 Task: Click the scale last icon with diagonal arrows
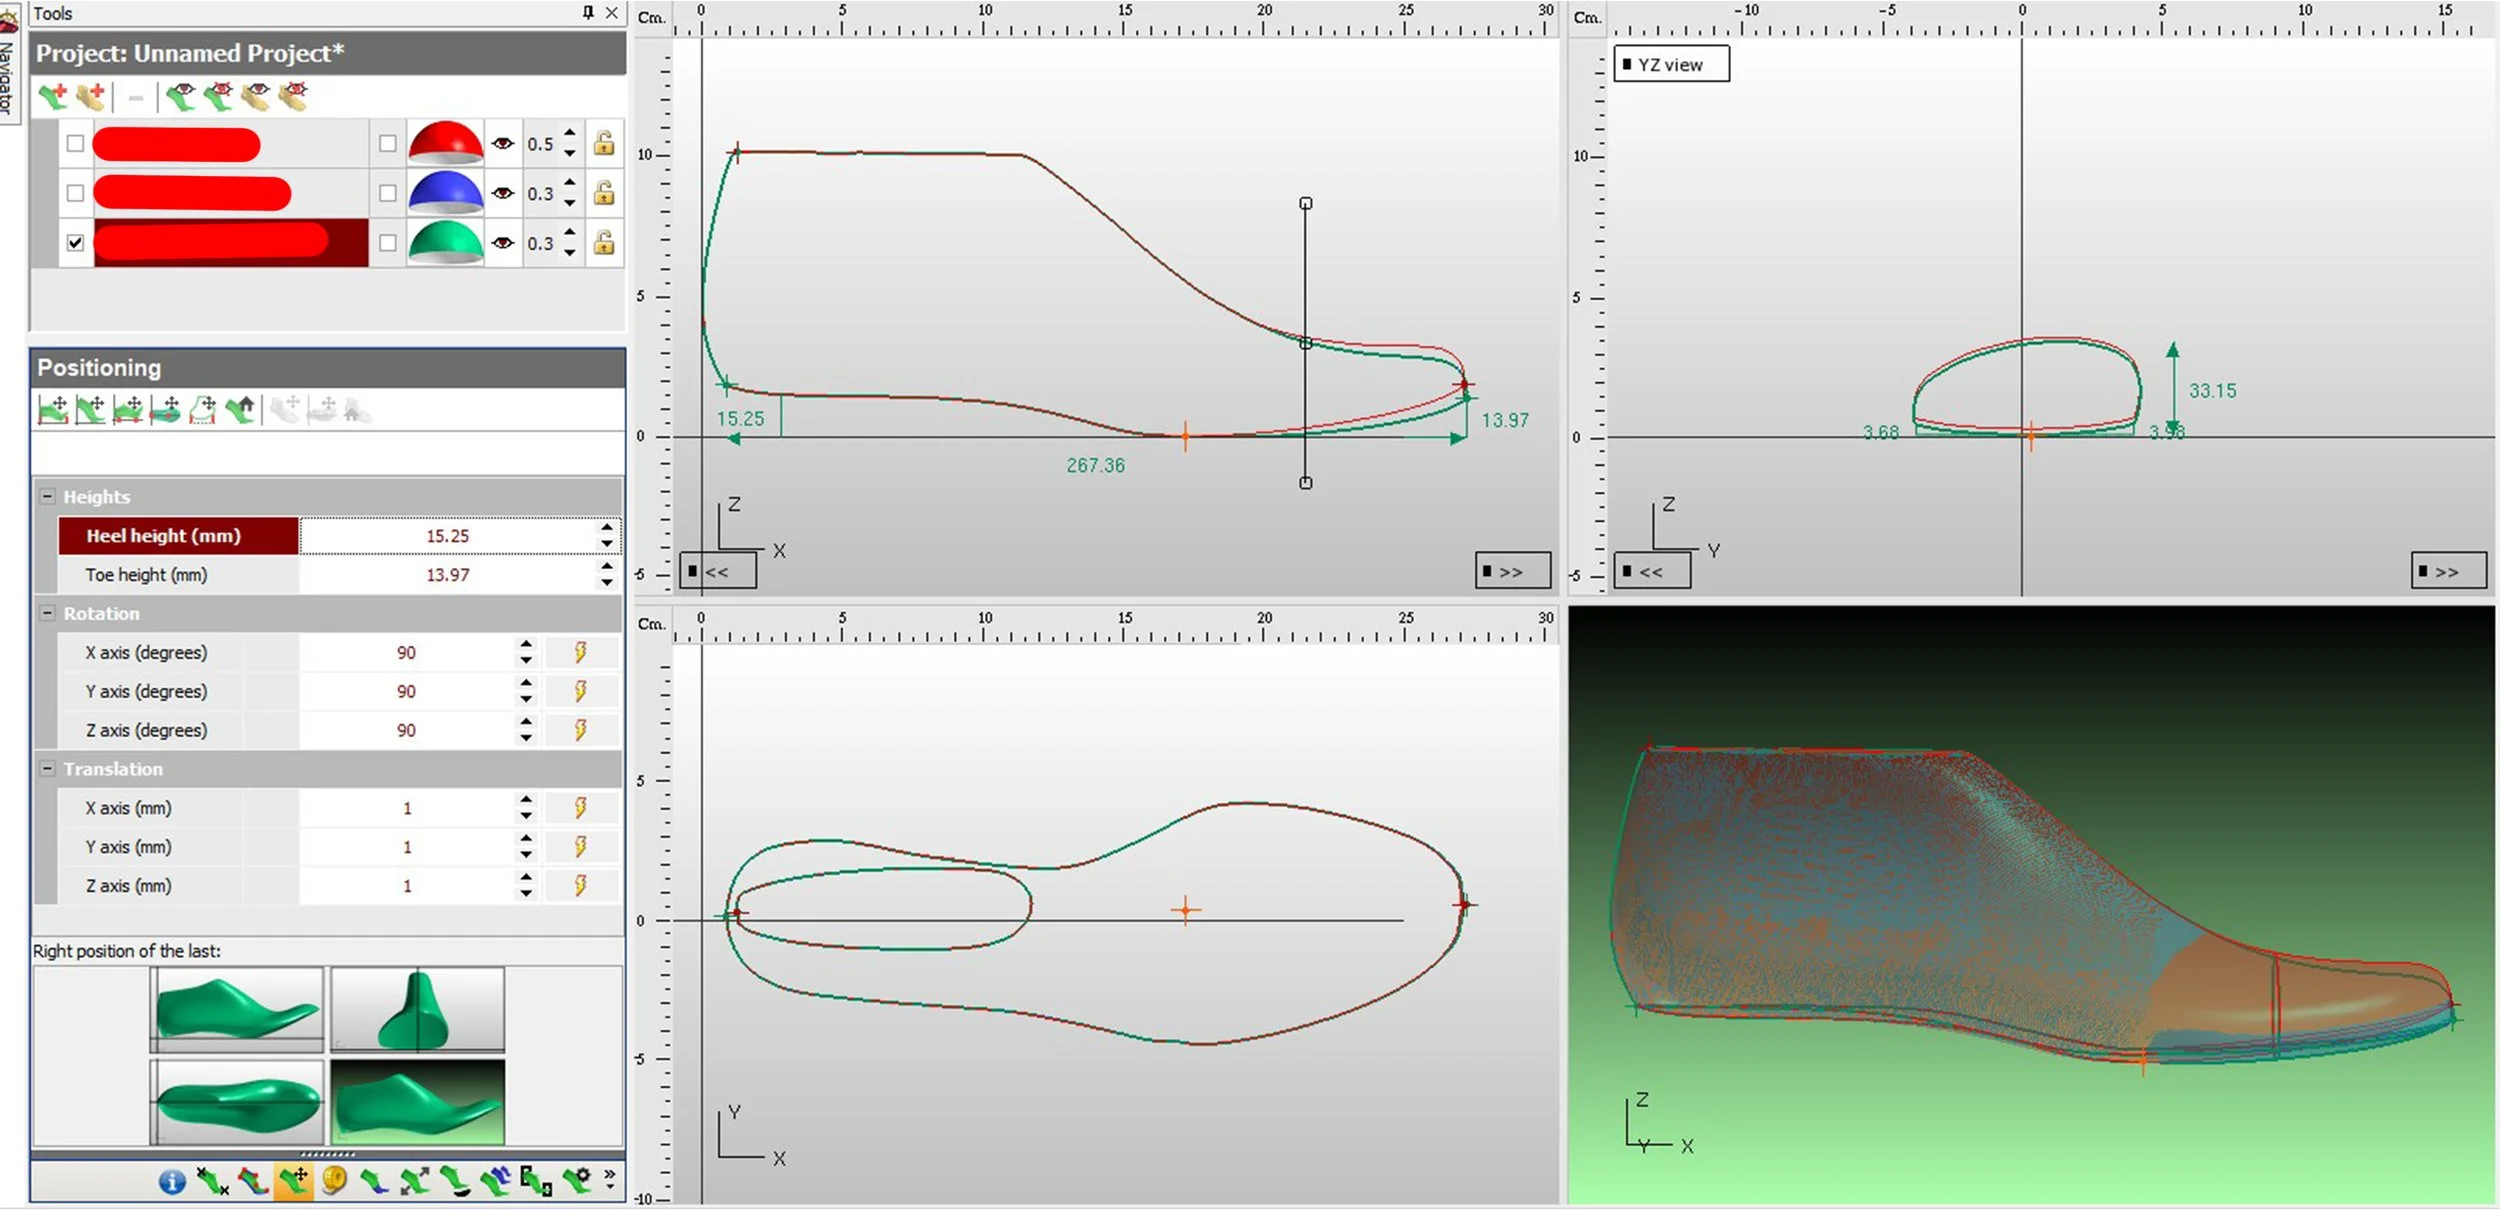point(415,1181)
